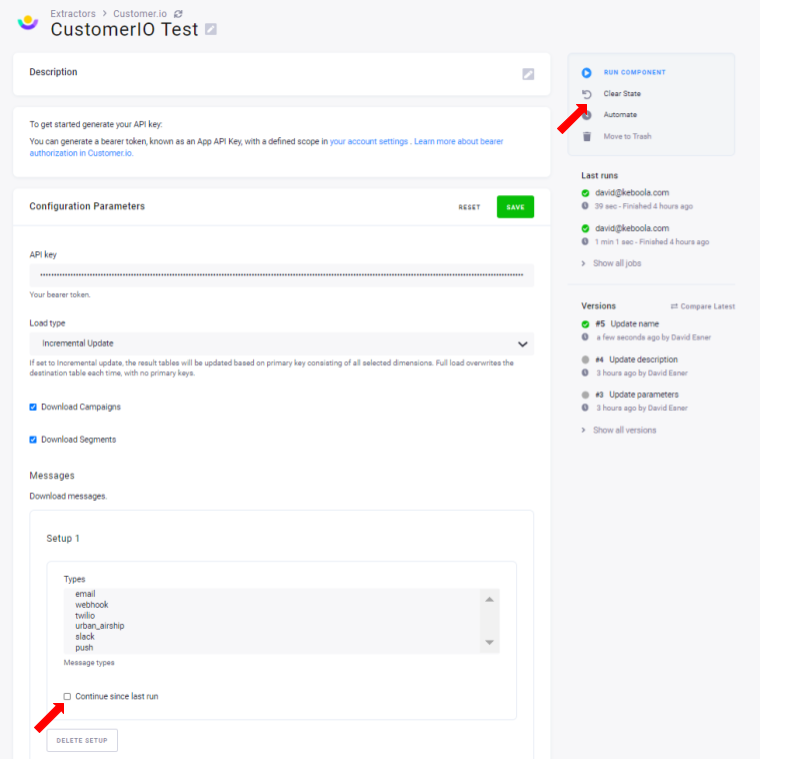Select 'webhook' message type

91,605
